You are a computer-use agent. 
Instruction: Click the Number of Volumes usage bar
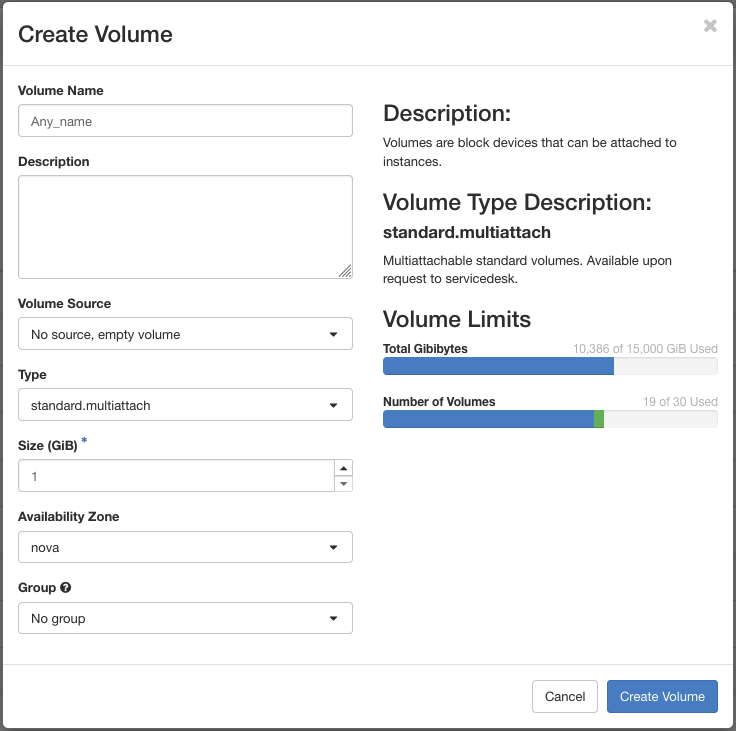(550, 419)
